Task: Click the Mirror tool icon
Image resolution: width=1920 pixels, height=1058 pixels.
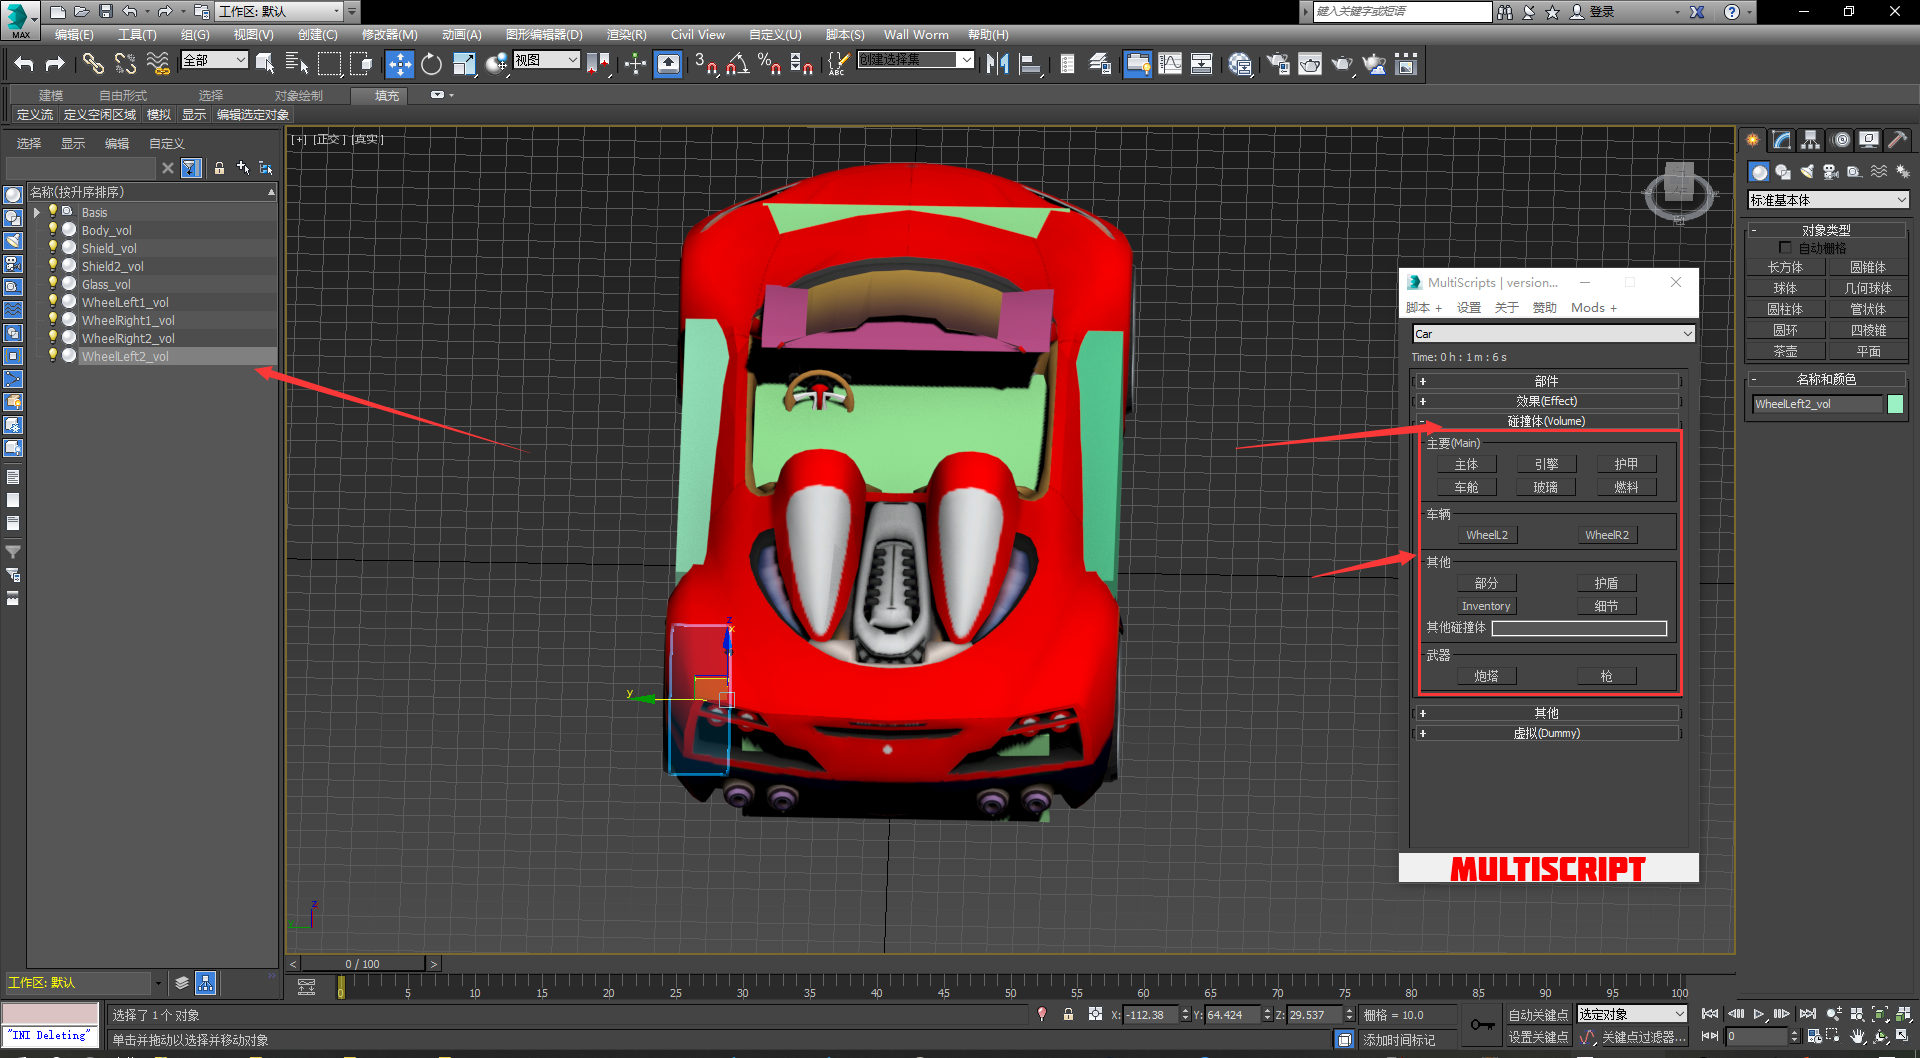Action: click(997, 64)
